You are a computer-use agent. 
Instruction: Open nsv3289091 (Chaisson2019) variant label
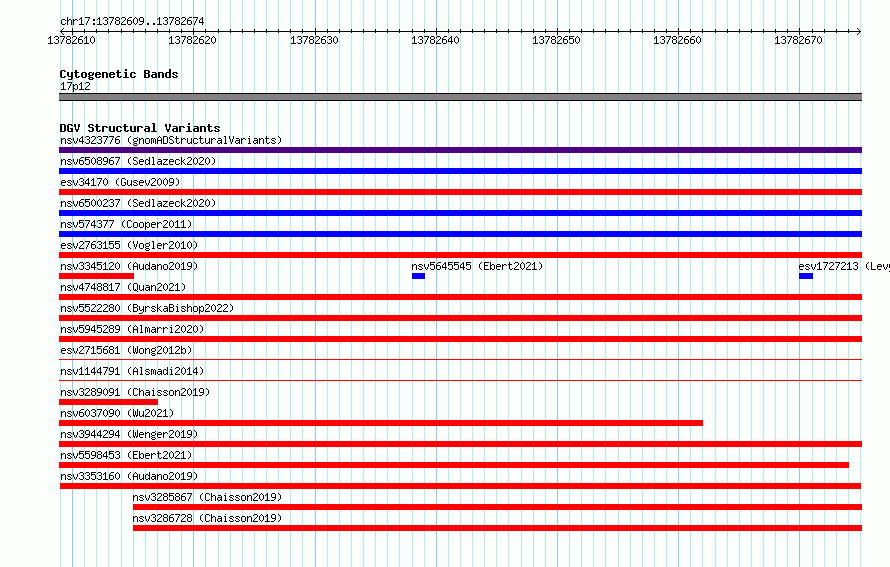coord(135,392)
